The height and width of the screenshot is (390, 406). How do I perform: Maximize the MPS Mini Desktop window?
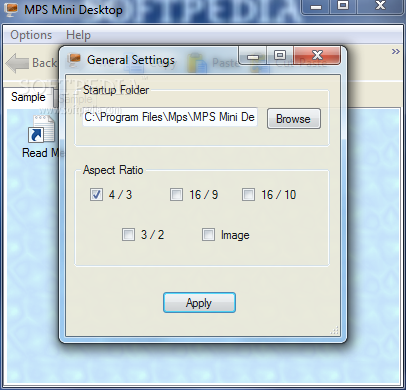(x=343, y=6)
